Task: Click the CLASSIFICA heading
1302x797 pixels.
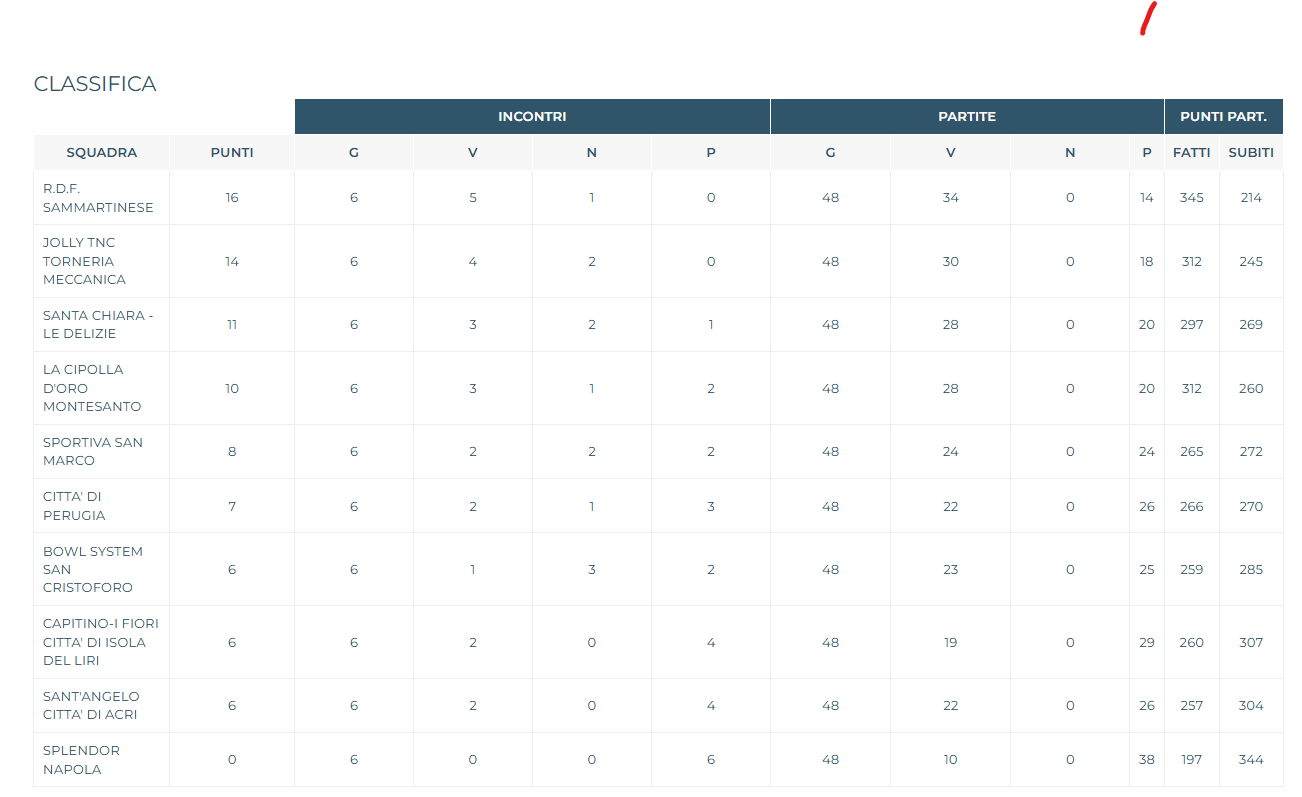Action: (x=95, y=84)
